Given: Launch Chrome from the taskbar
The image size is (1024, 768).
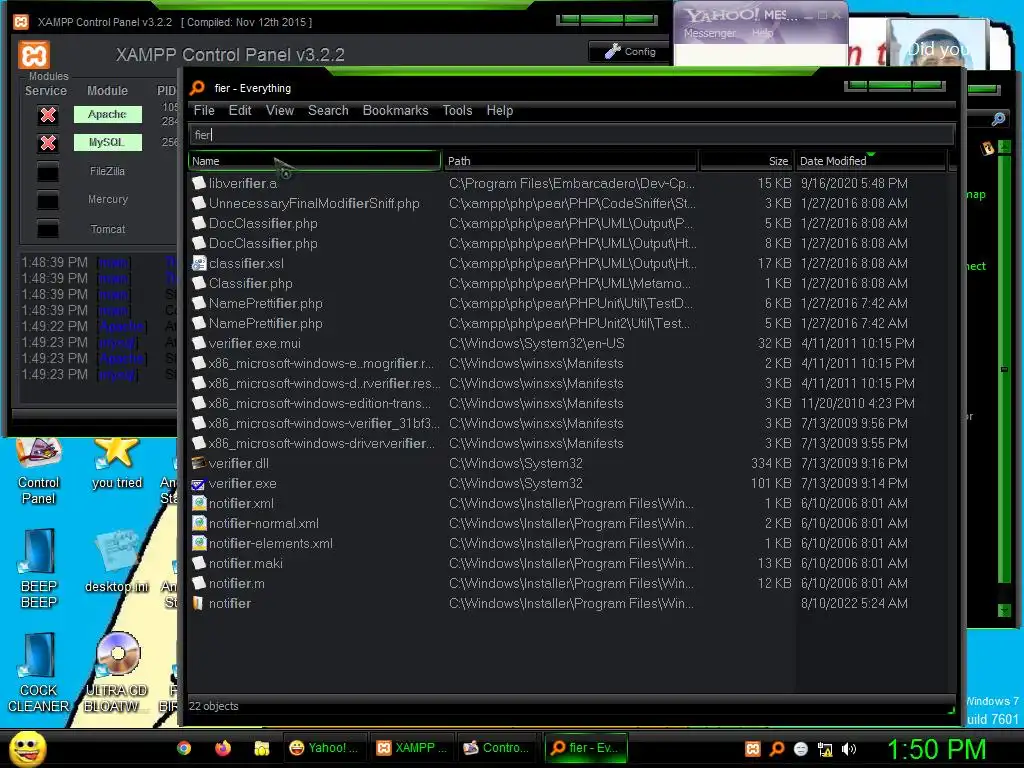Looking at the screenshot, I should [184, 748].
